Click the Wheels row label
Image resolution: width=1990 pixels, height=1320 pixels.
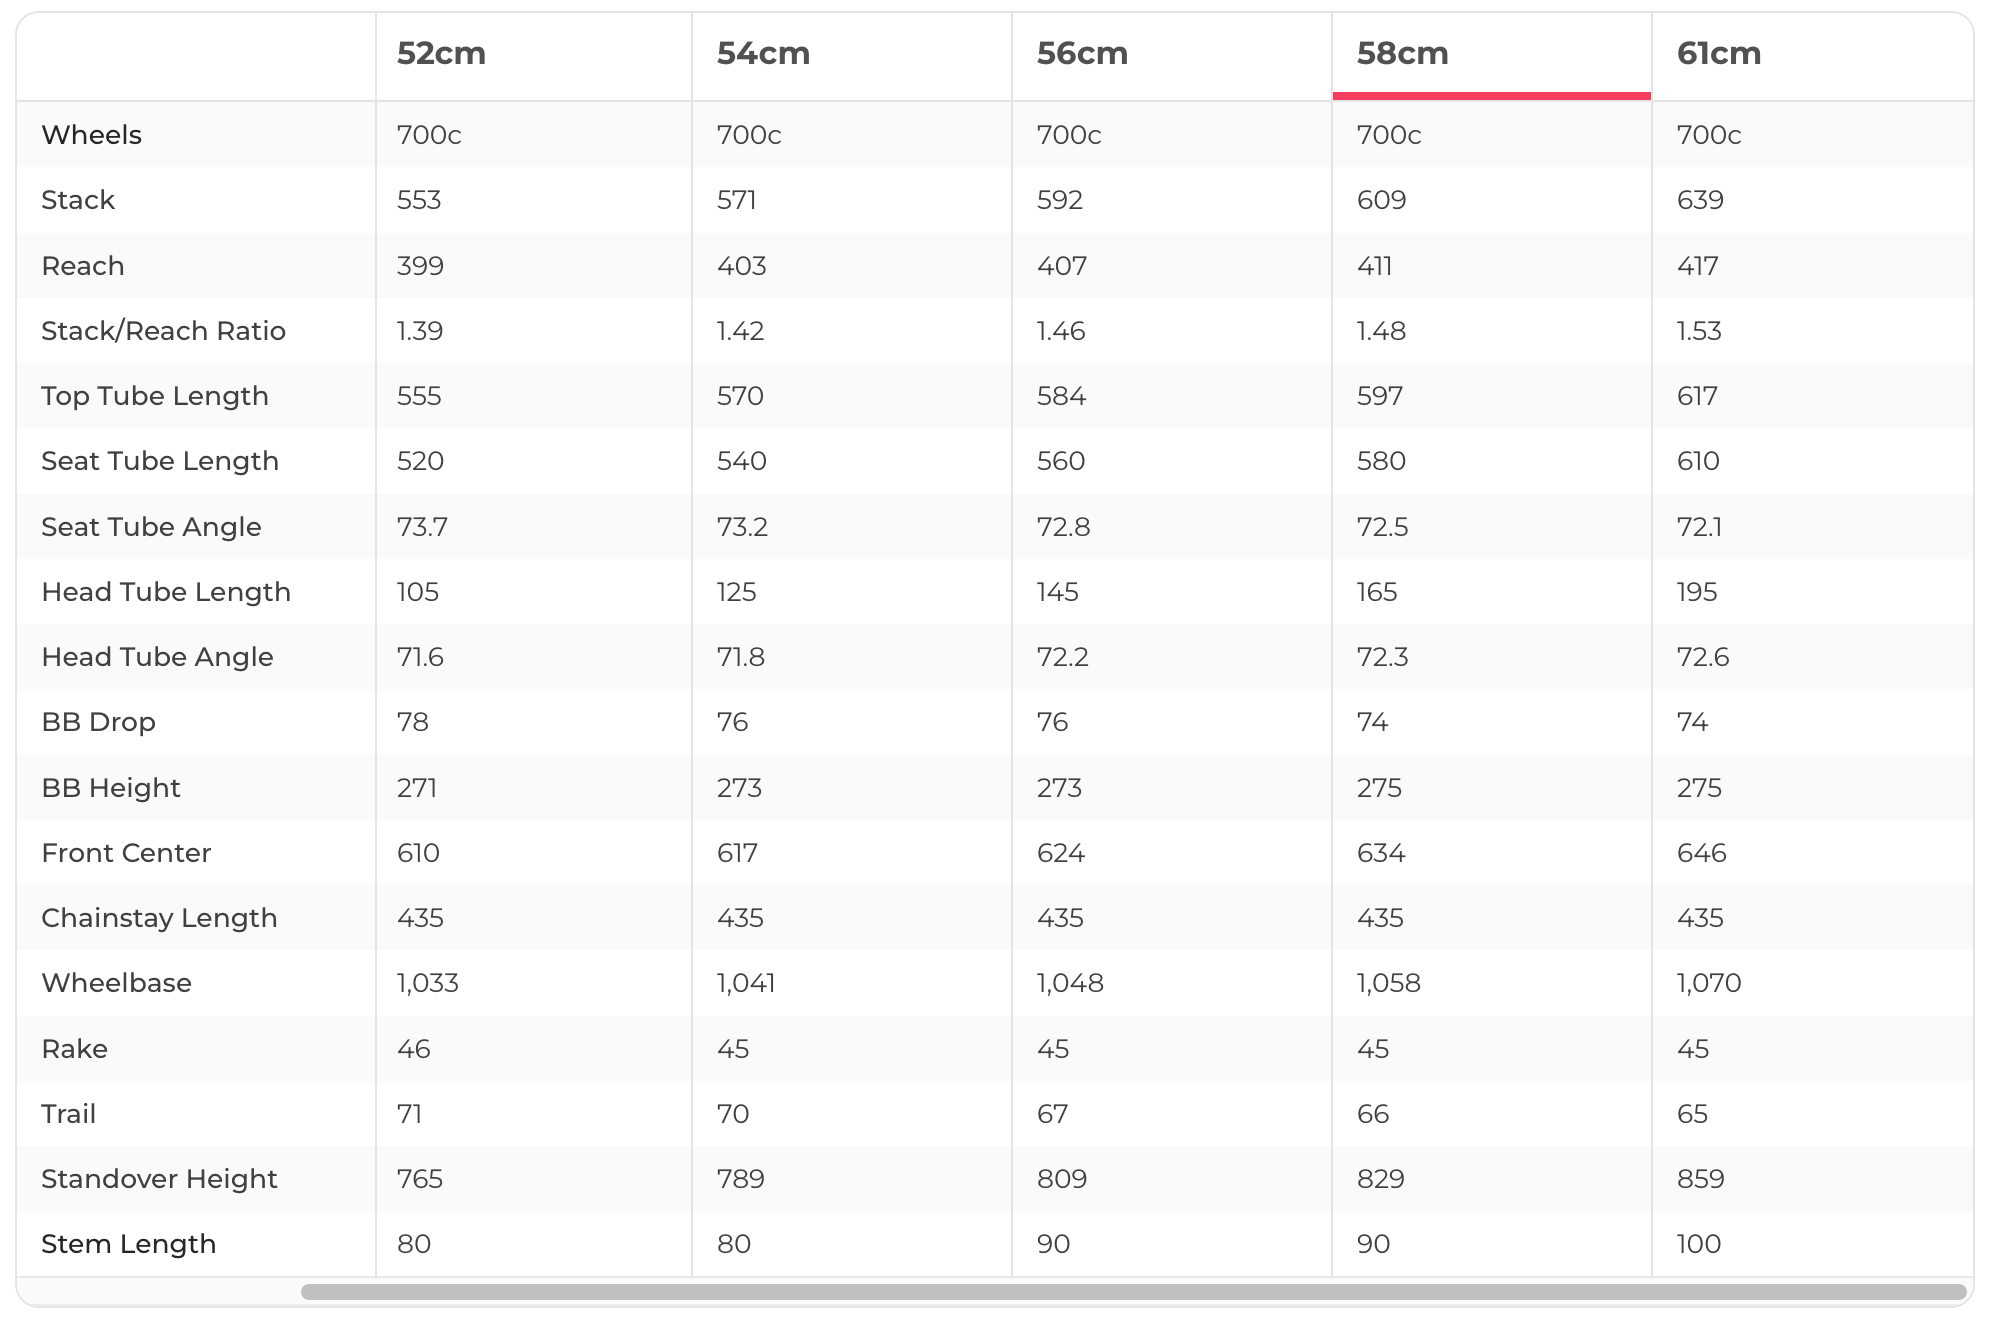(91, 135)
